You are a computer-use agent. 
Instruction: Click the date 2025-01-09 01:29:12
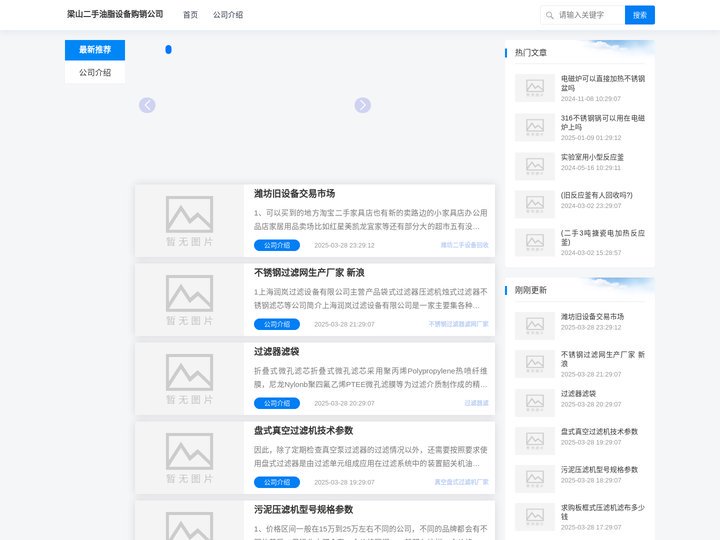pos(591,138)
